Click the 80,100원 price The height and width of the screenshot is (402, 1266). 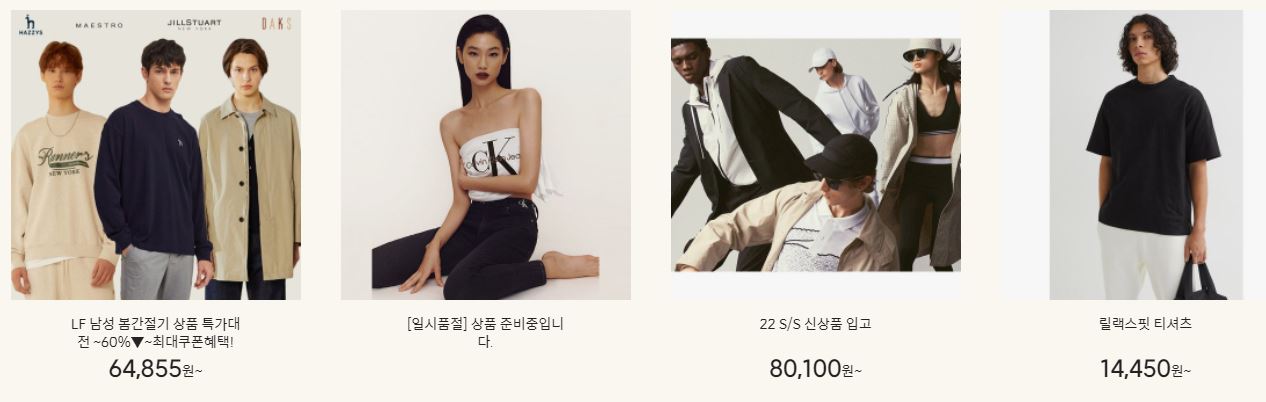tap(815, 369)
